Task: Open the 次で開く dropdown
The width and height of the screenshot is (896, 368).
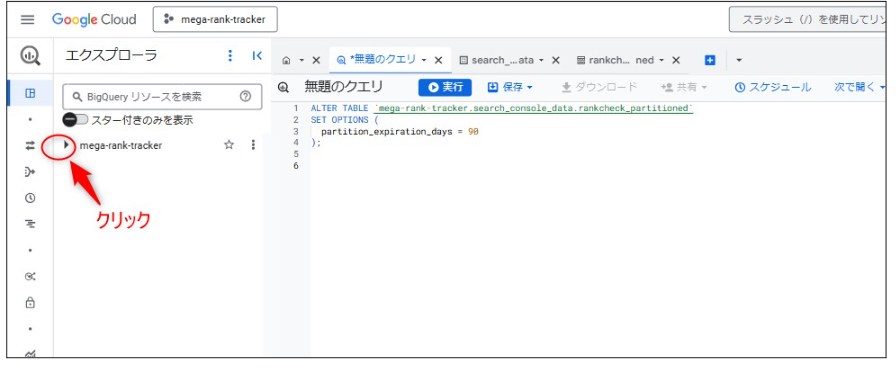Action: click(859, 87)
